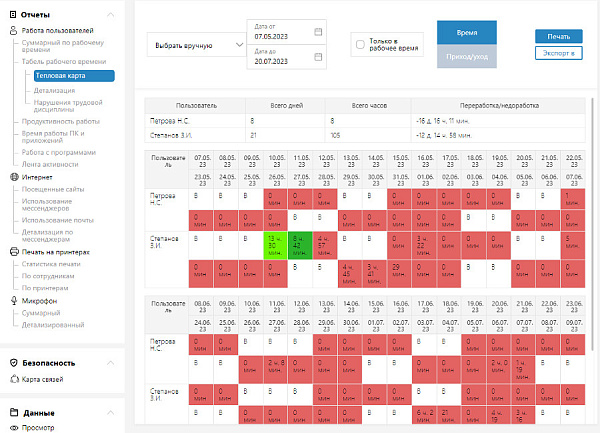600x433 pixels.
Task: Open 'Детализация' under Табель рабочего времени
Action: point(54,90)
